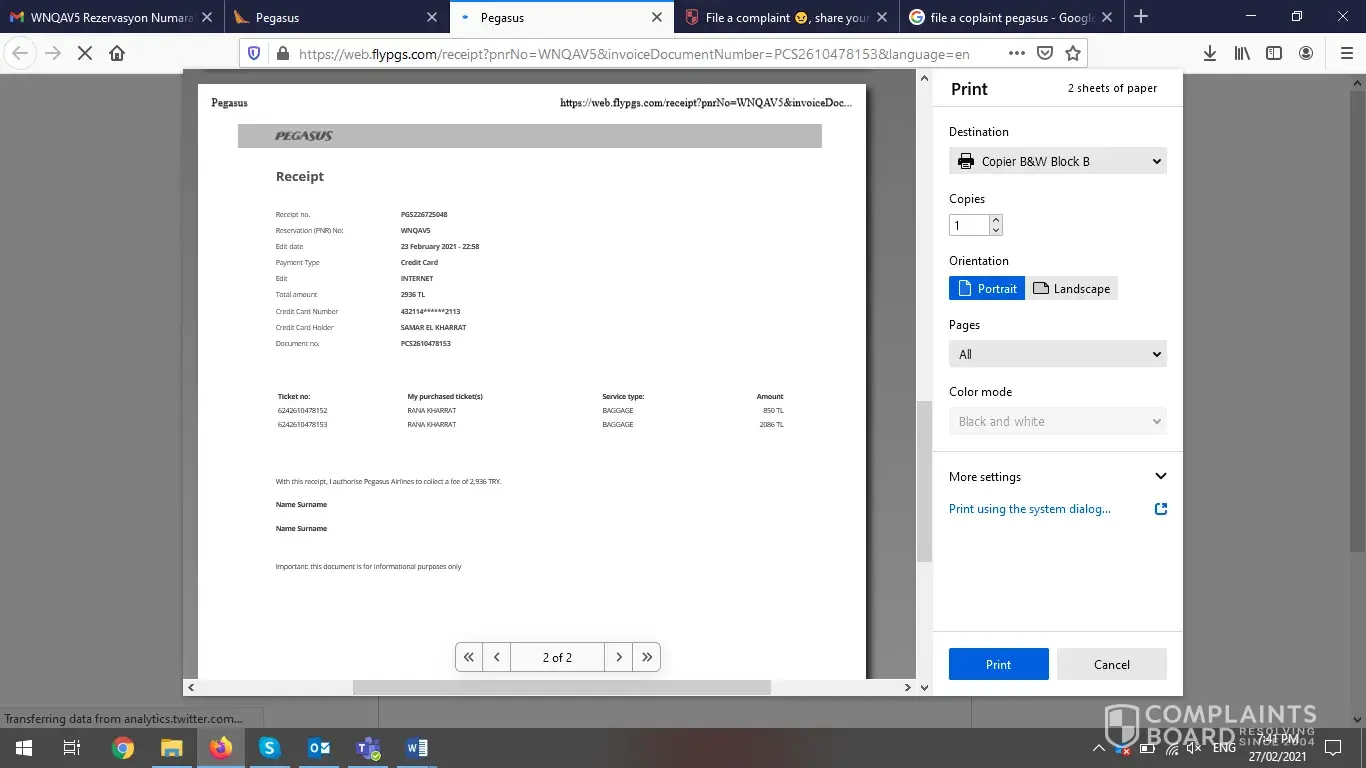Switch orientation to Landscape
This screenshot has height=768, width=1366.
click(1071, 288)
